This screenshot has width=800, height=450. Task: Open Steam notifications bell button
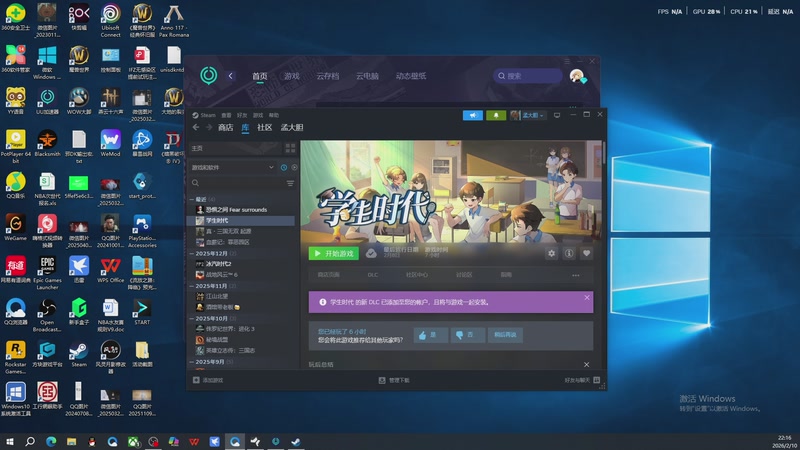[496, 115]
